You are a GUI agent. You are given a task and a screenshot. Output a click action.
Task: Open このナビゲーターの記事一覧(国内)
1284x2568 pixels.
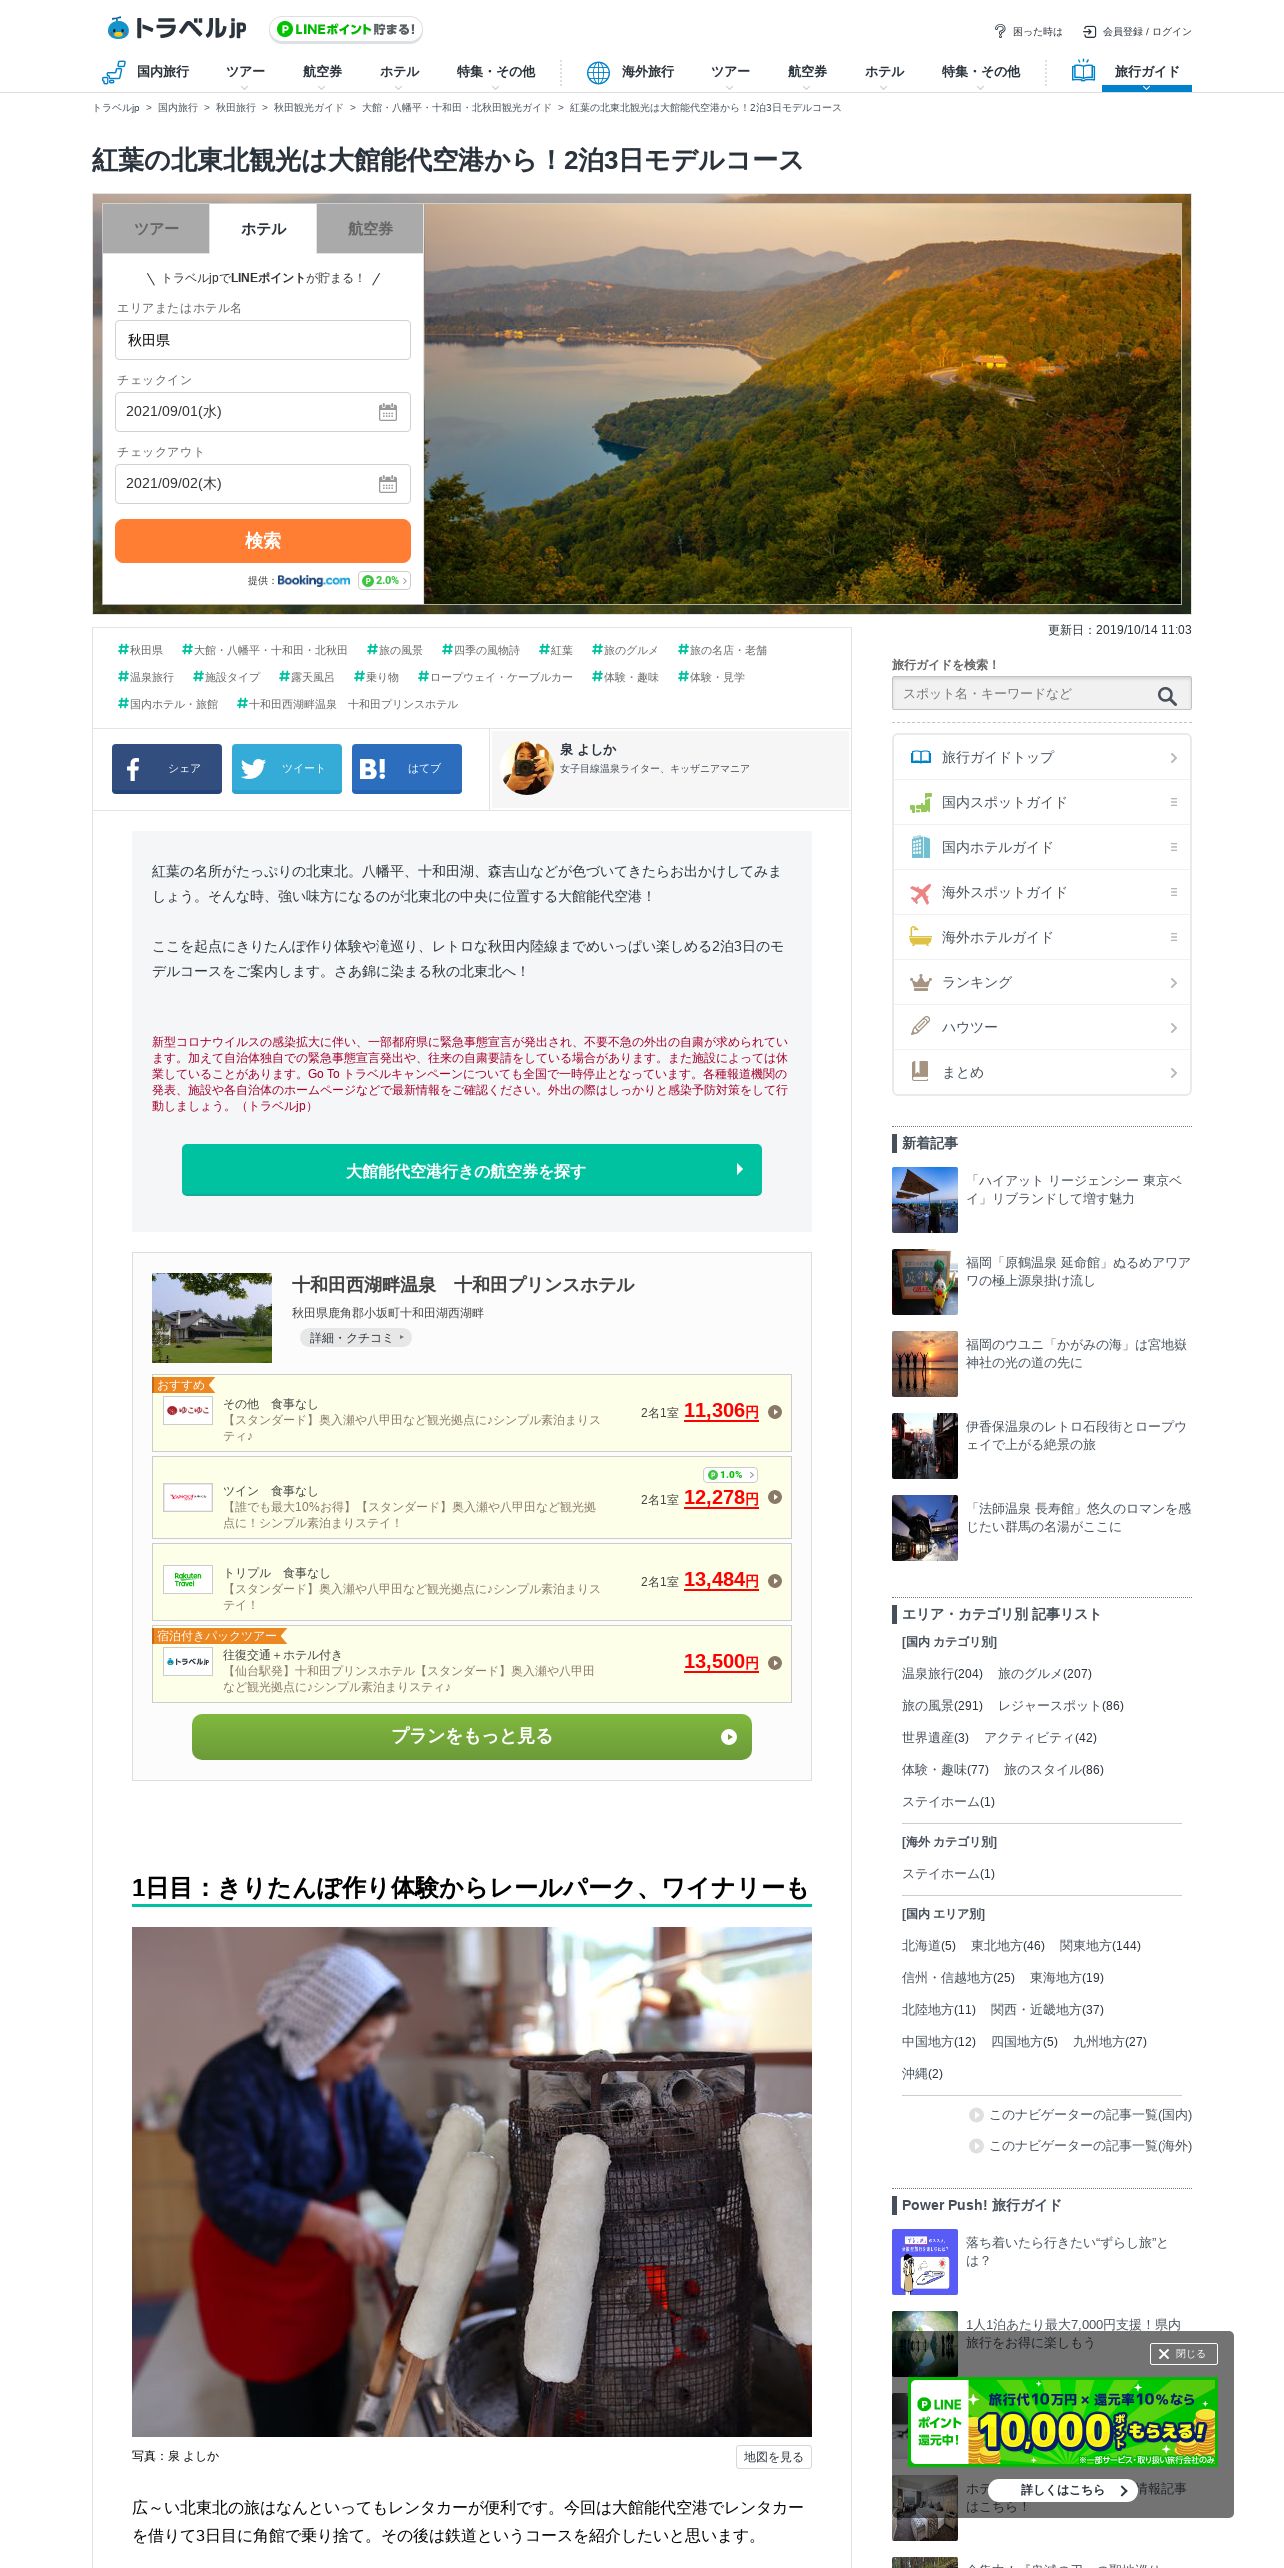click(1080, 2115)
